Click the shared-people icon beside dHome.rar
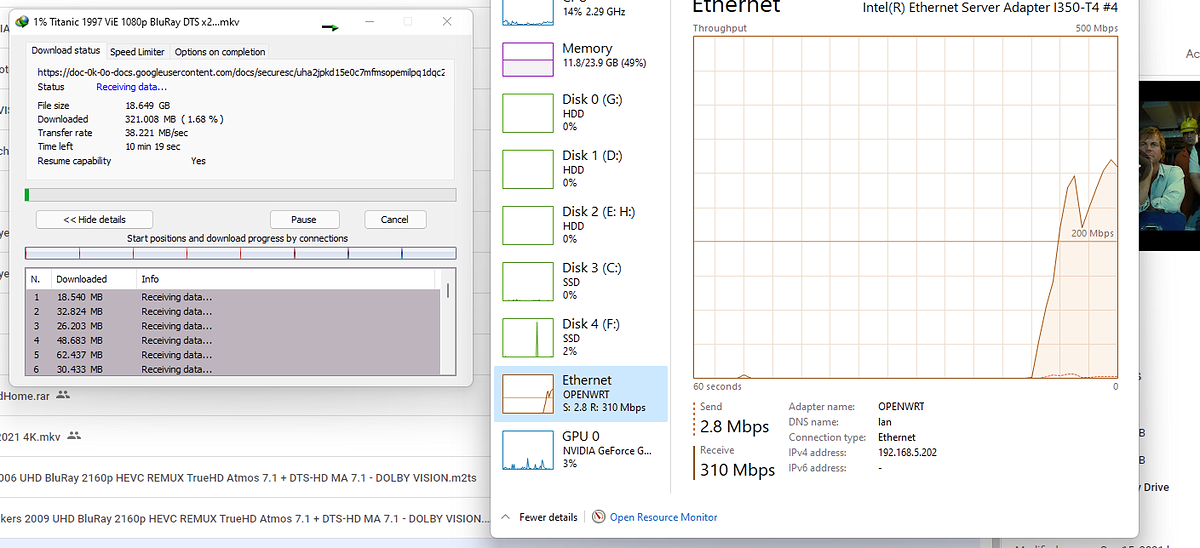 click(63, 395)
